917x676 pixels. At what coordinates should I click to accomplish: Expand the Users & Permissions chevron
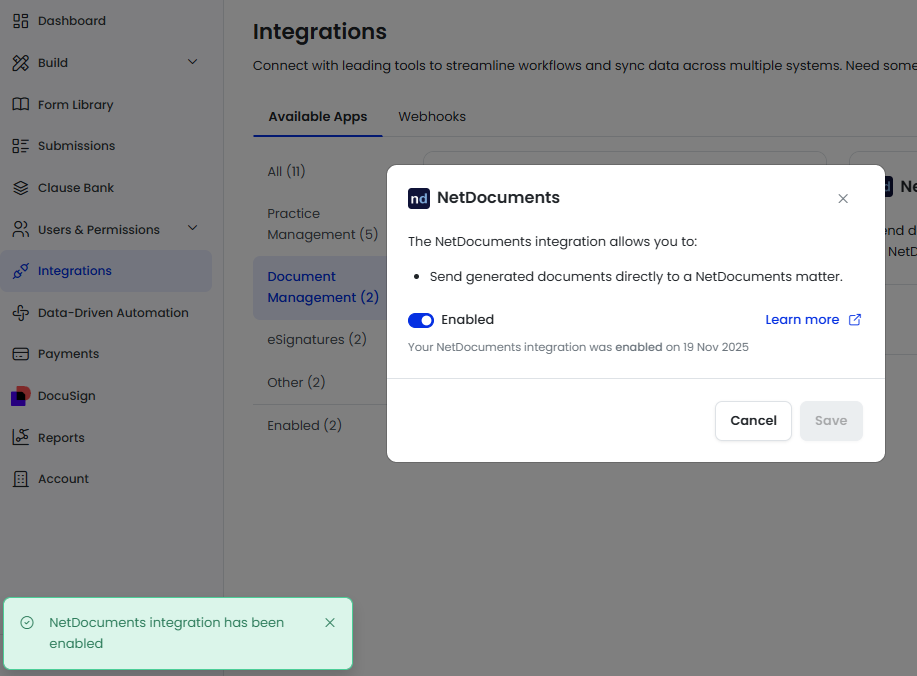point(192,228)
